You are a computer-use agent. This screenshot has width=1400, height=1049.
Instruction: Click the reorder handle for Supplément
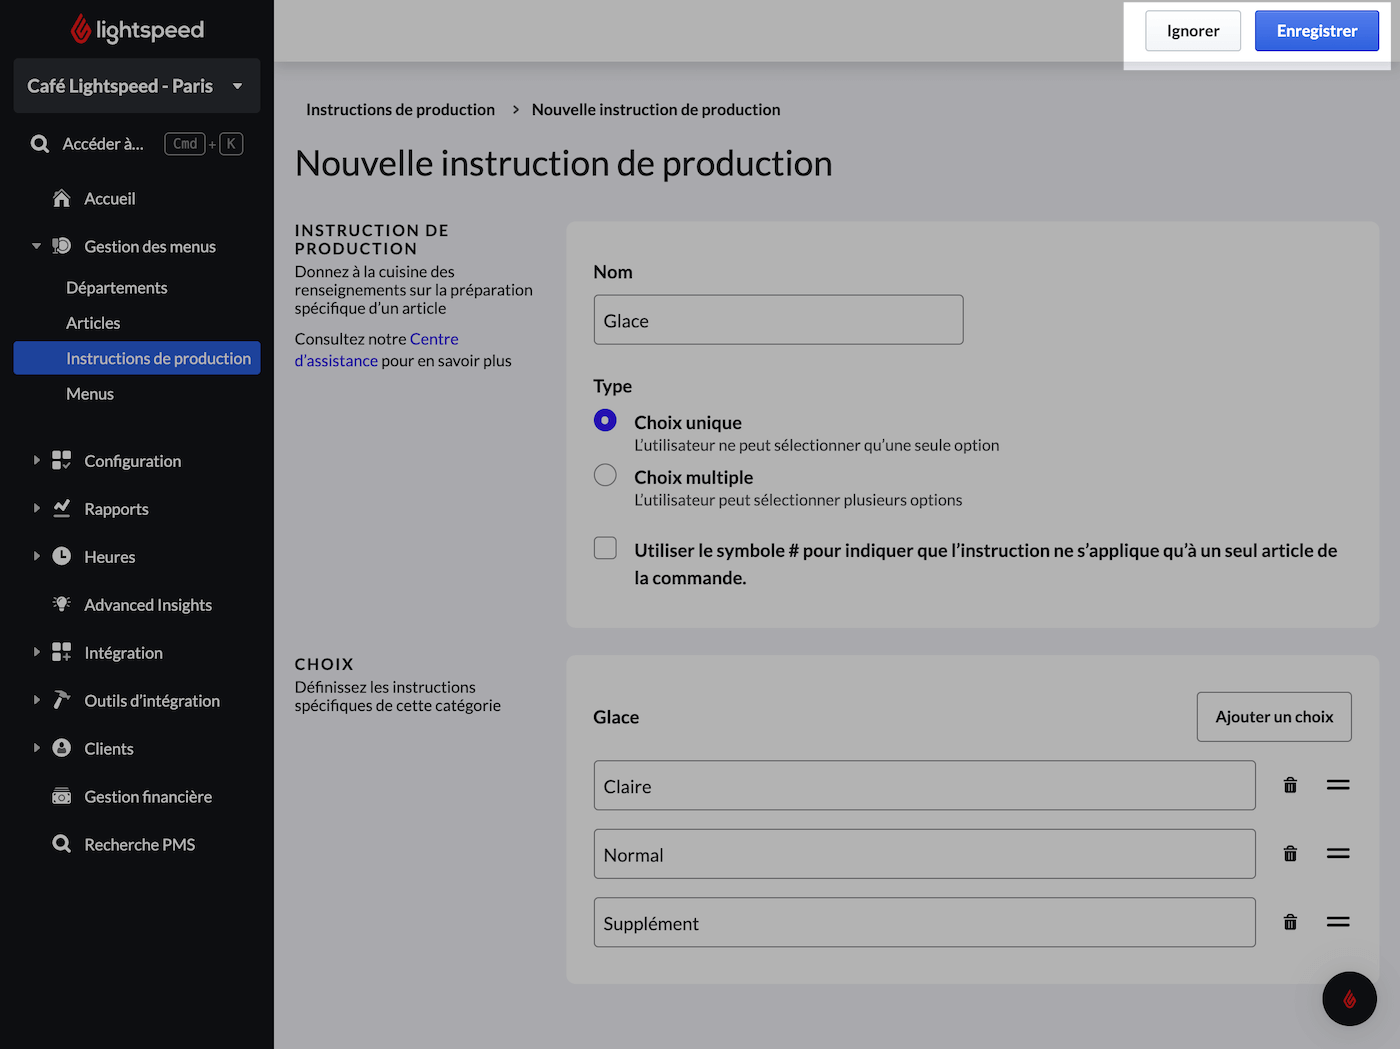coord(1338,922)
